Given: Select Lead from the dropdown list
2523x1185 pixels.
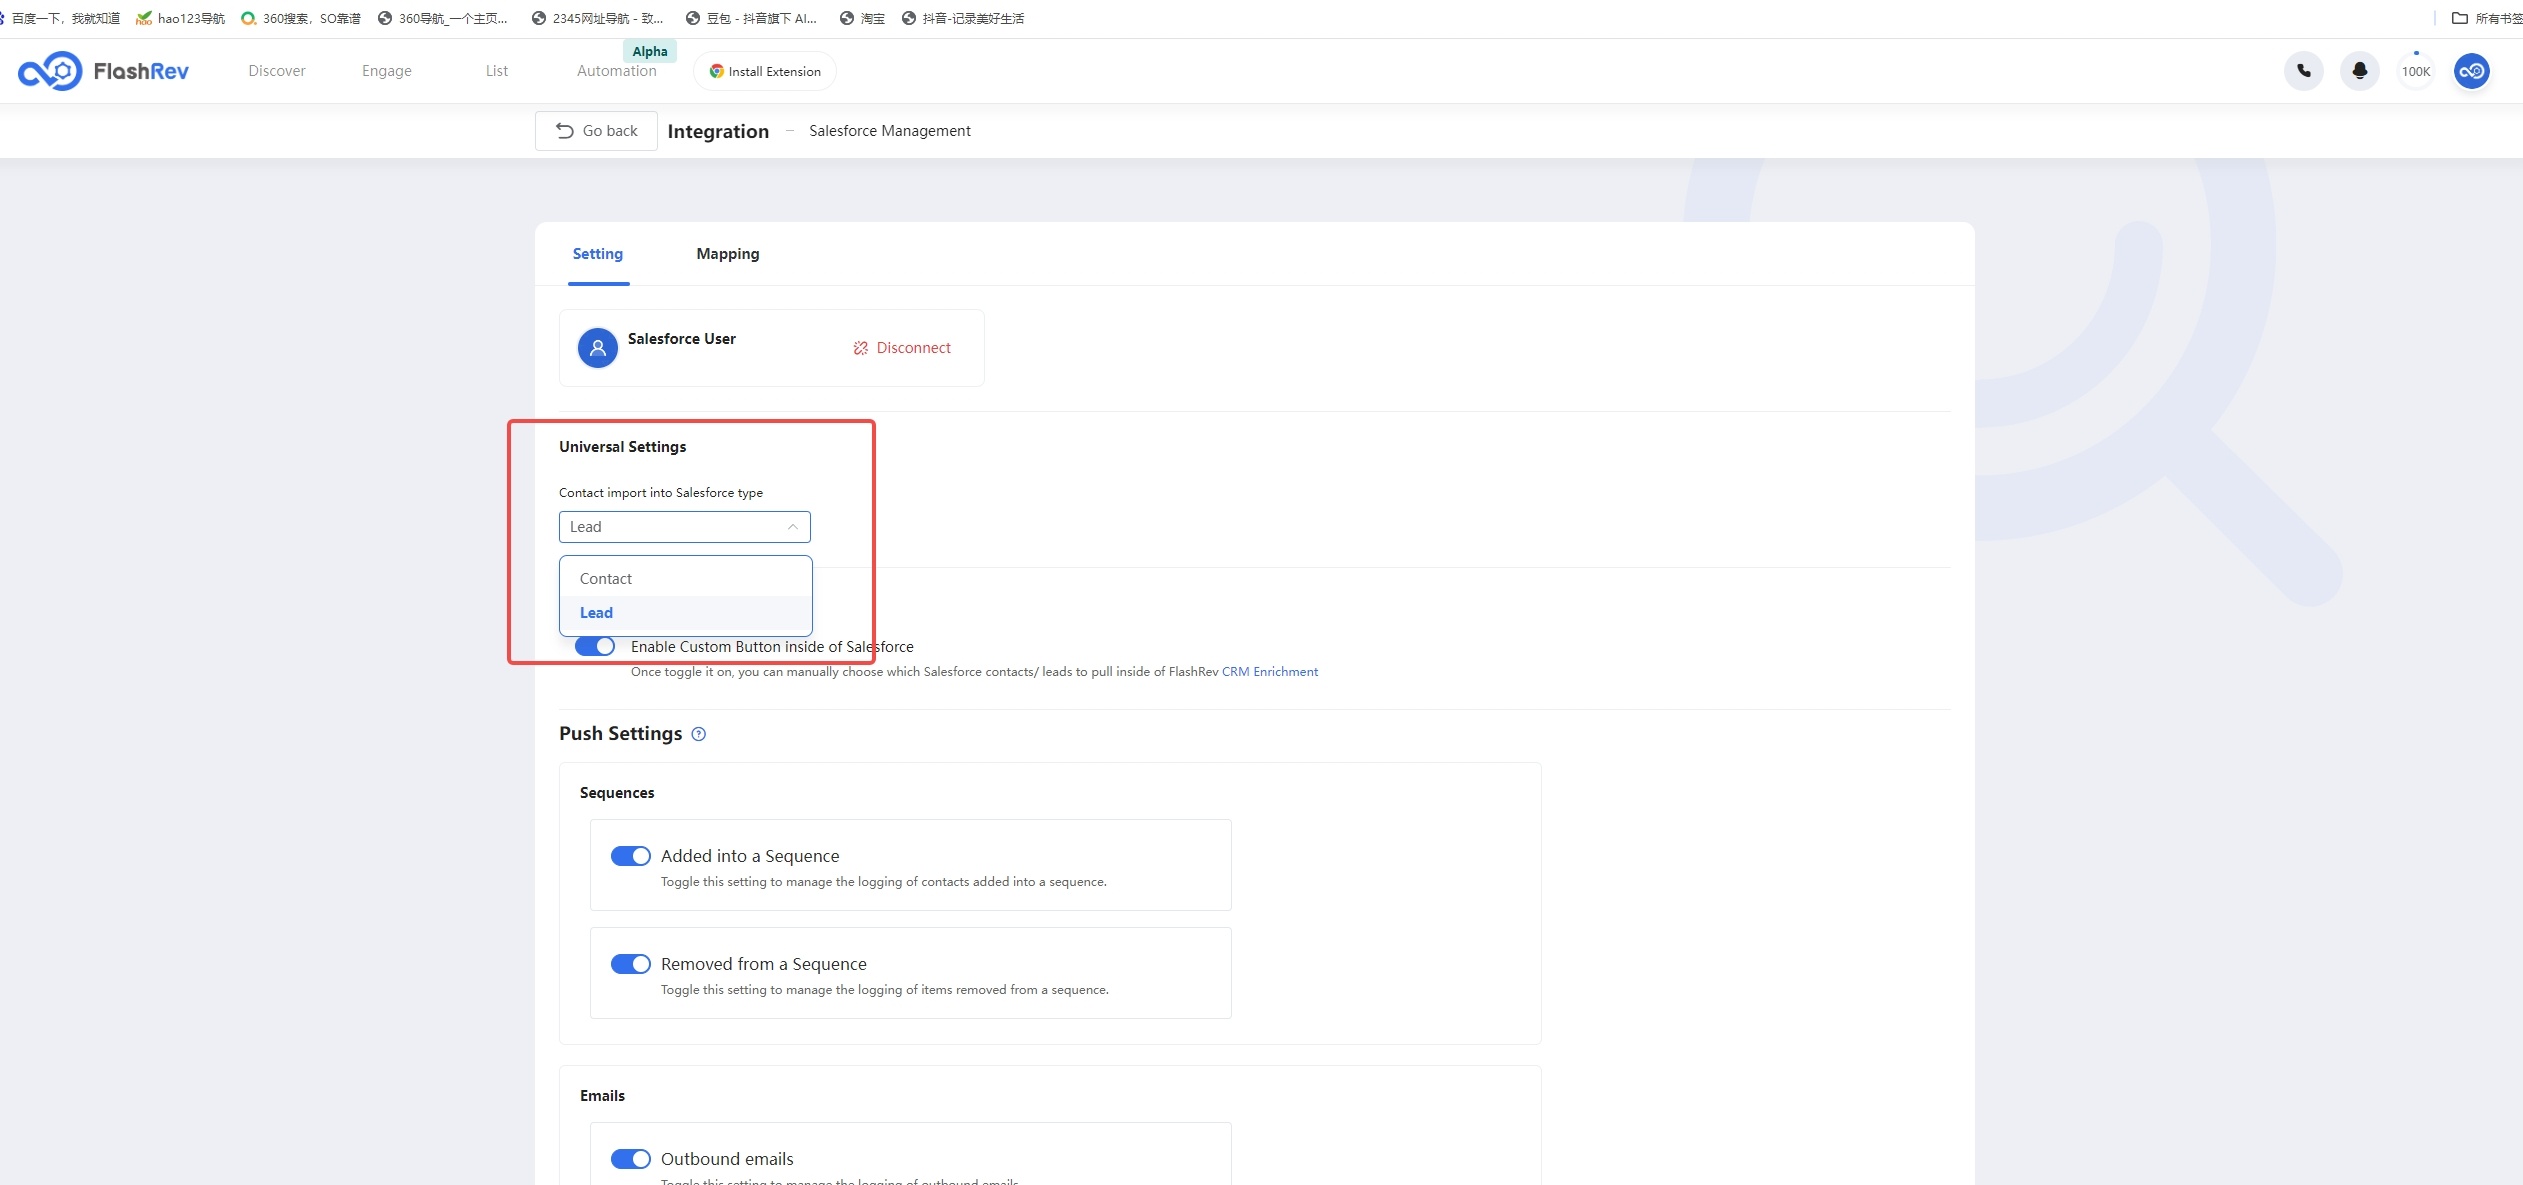Looking at the screenshot, I should (x=686, y=613).
